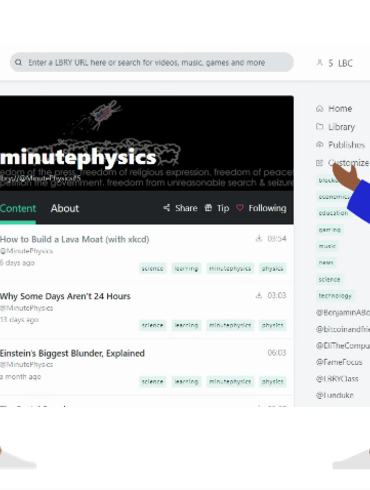The image size is (370, 490).
Task: Select the economics sidebar tag
Action: pos(334,197)
